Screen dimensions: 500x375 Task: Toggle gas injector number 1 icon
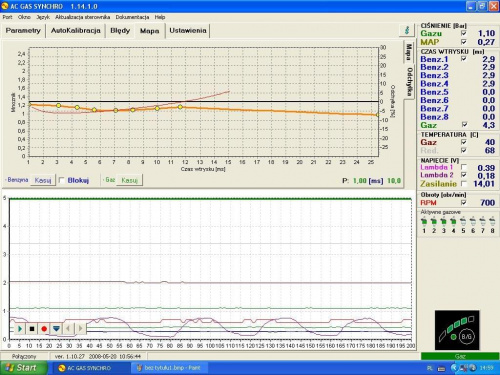pyautogui.click(x=424, y=221)
